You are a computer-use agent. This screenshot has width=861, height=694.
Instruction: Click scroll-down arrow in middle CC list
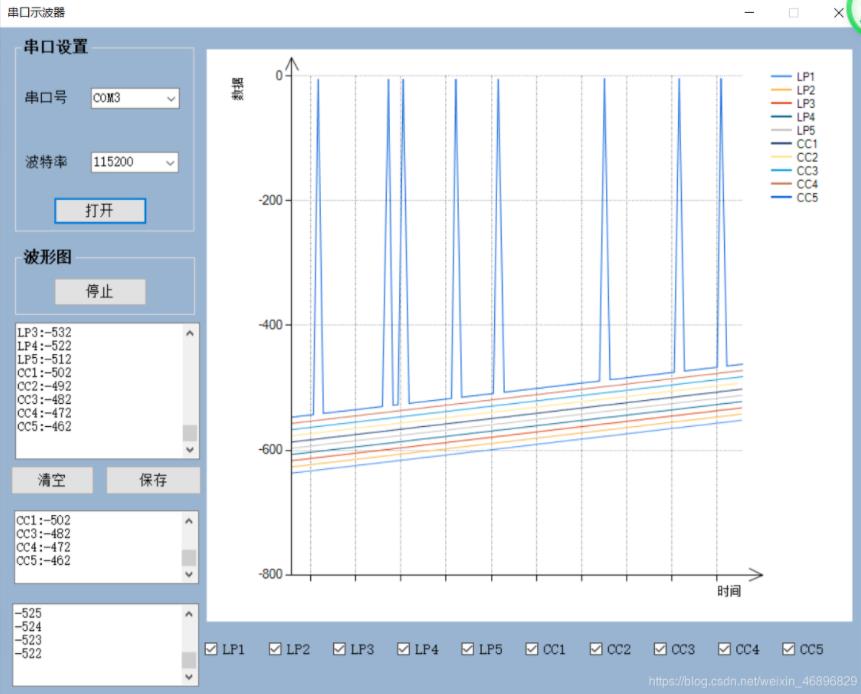[189, 573]
